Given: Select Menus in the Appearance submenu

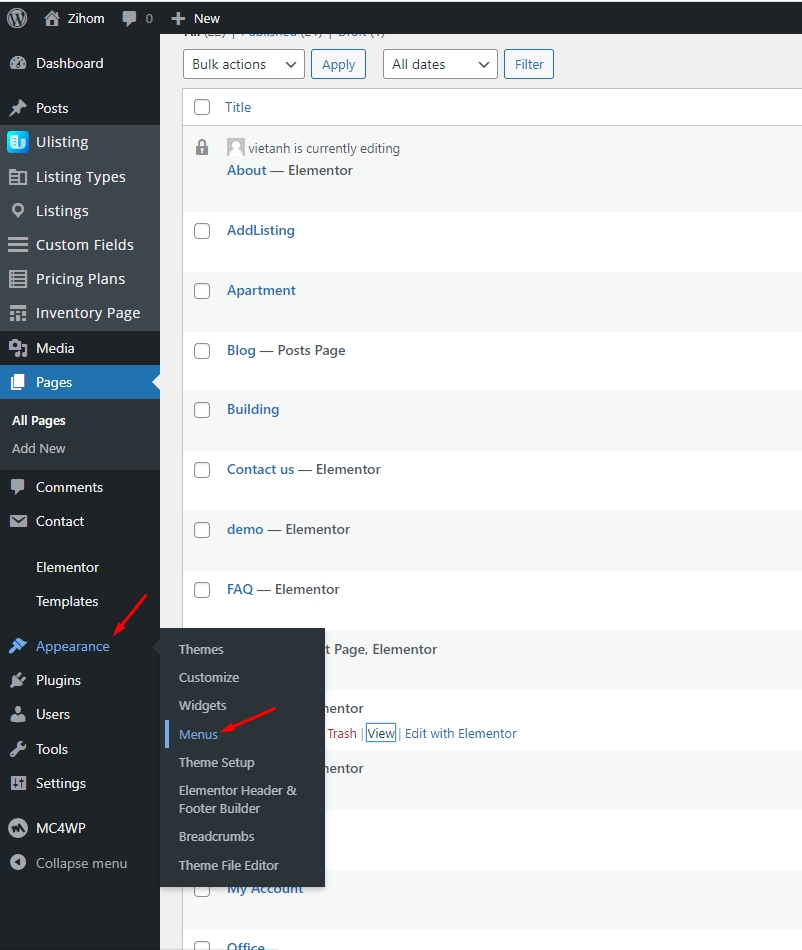Looking at the screenshot, I should point(198,734).
